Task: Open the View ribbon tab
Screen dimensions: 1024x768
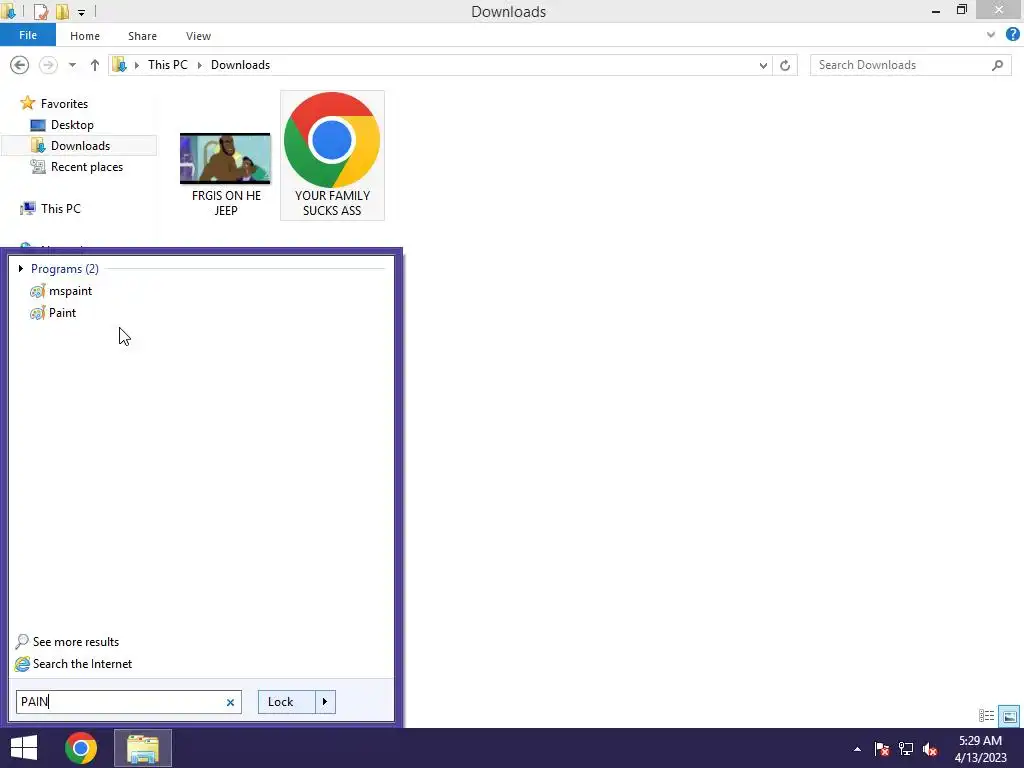Action: click(199, 36)
